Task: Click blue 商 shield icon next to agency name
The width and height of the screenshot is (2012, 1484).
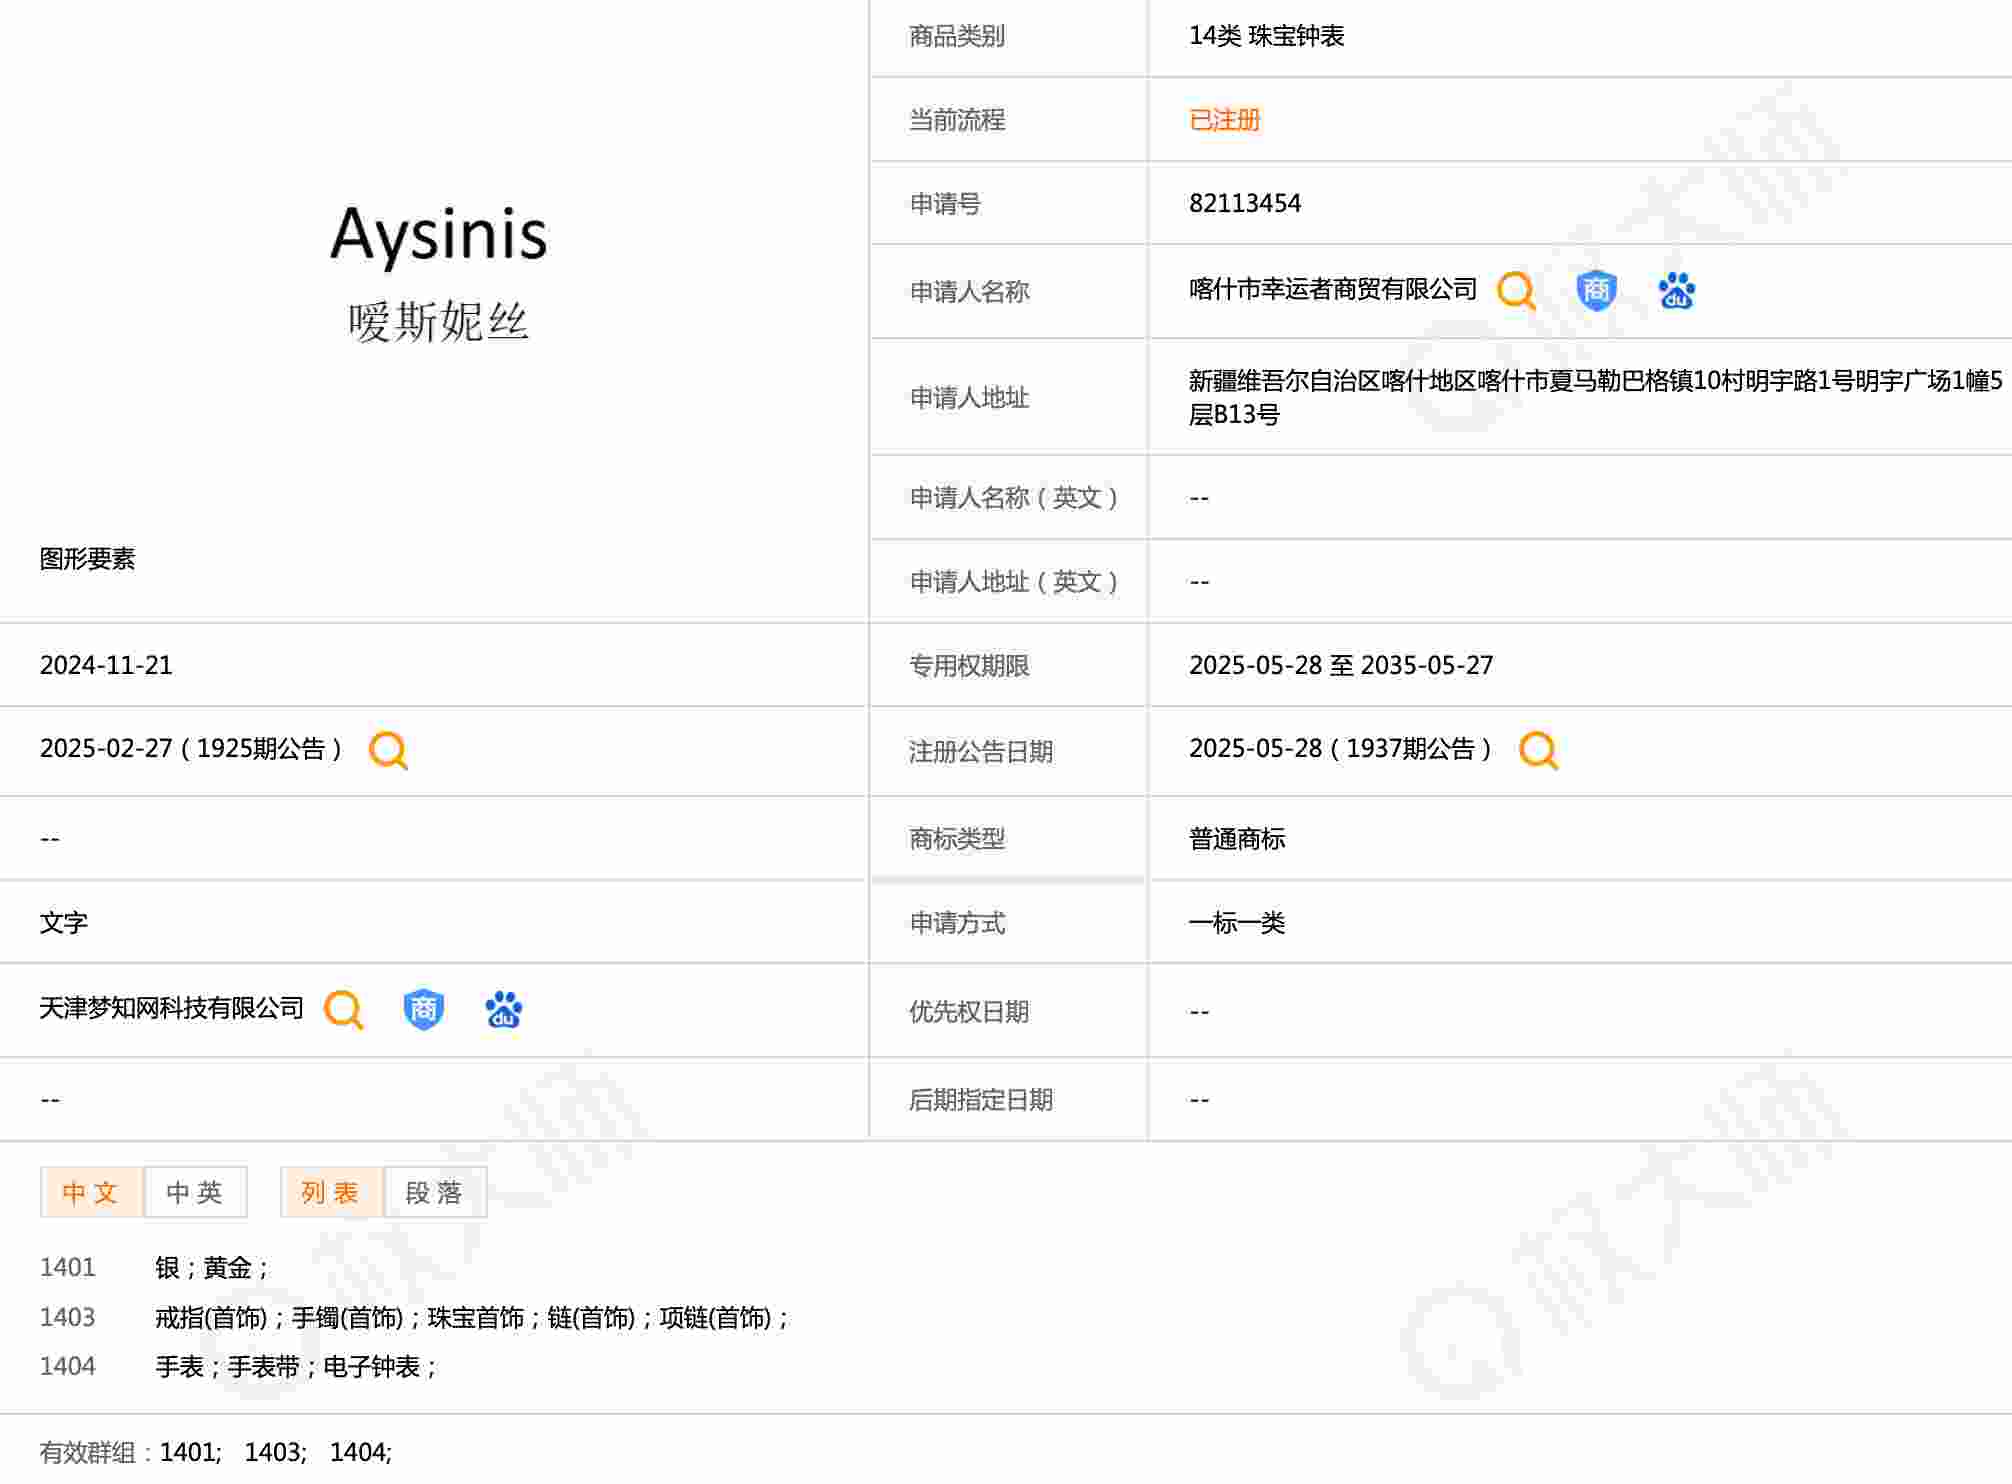Action: point(423,1010)
